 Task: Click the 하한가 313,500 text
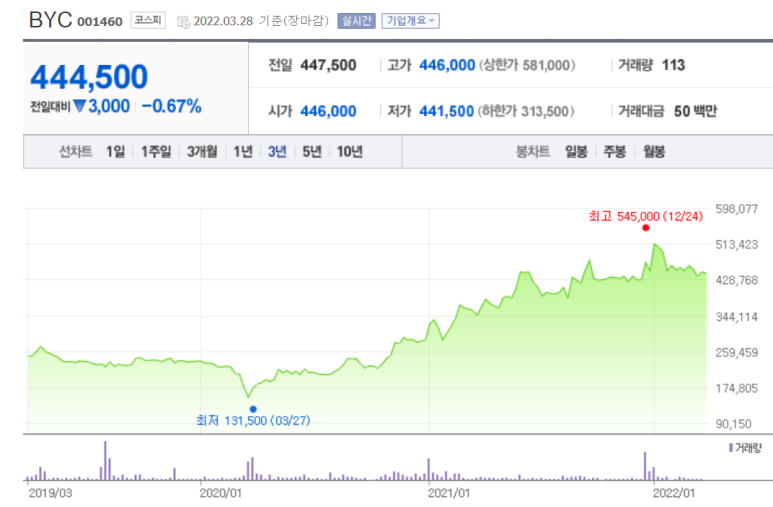point(526,111)
